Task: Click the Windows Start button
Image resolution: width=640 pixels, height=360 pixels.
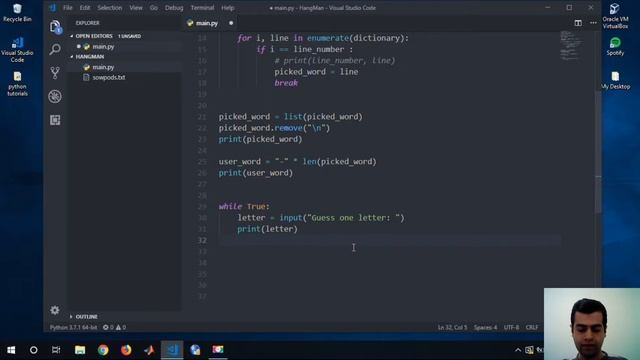Action: tap(11, 350)
